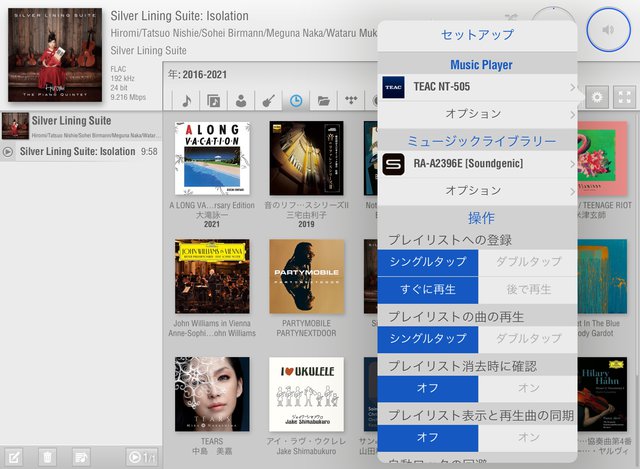Browse by artist using the person icon
The width and height of the screenshot is (640, 469).
(x=241, y=100)
